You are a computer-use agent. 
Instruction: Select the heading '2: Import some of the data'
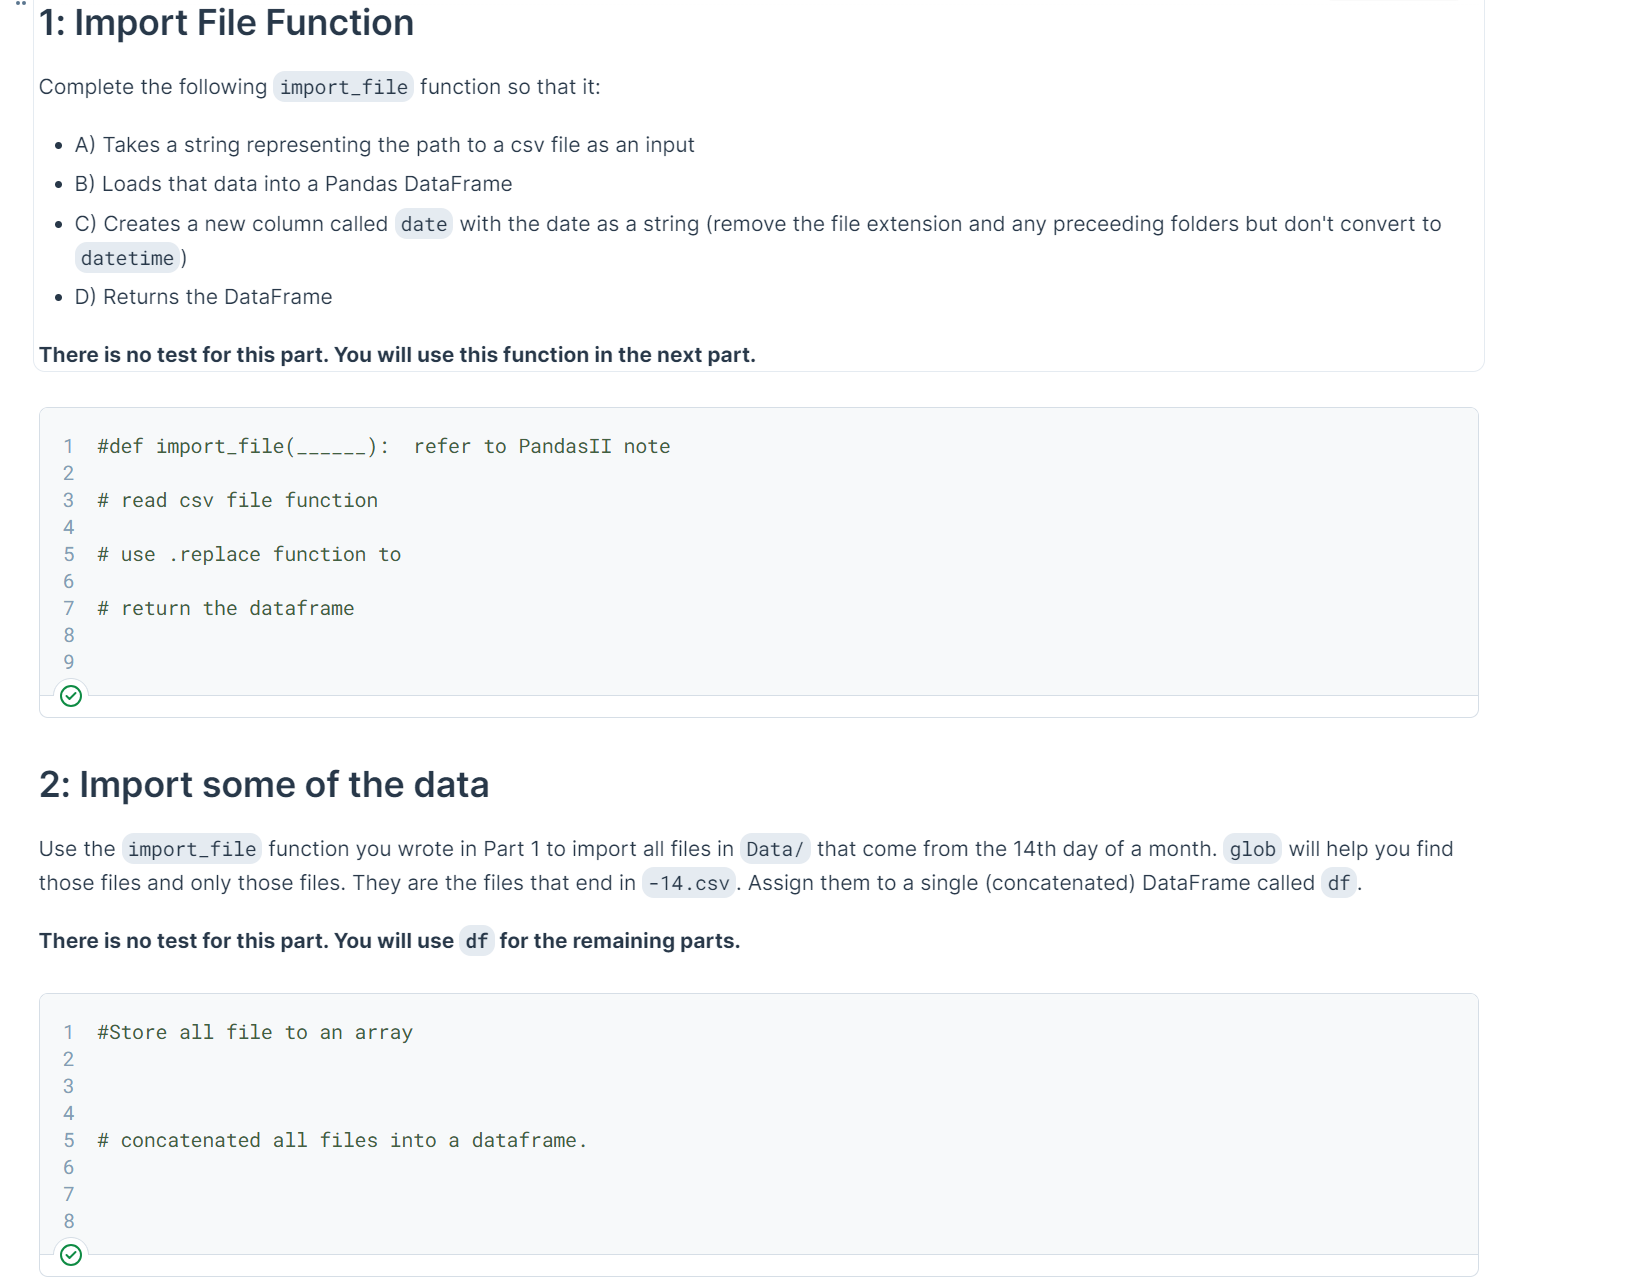[x=263, y=785]
